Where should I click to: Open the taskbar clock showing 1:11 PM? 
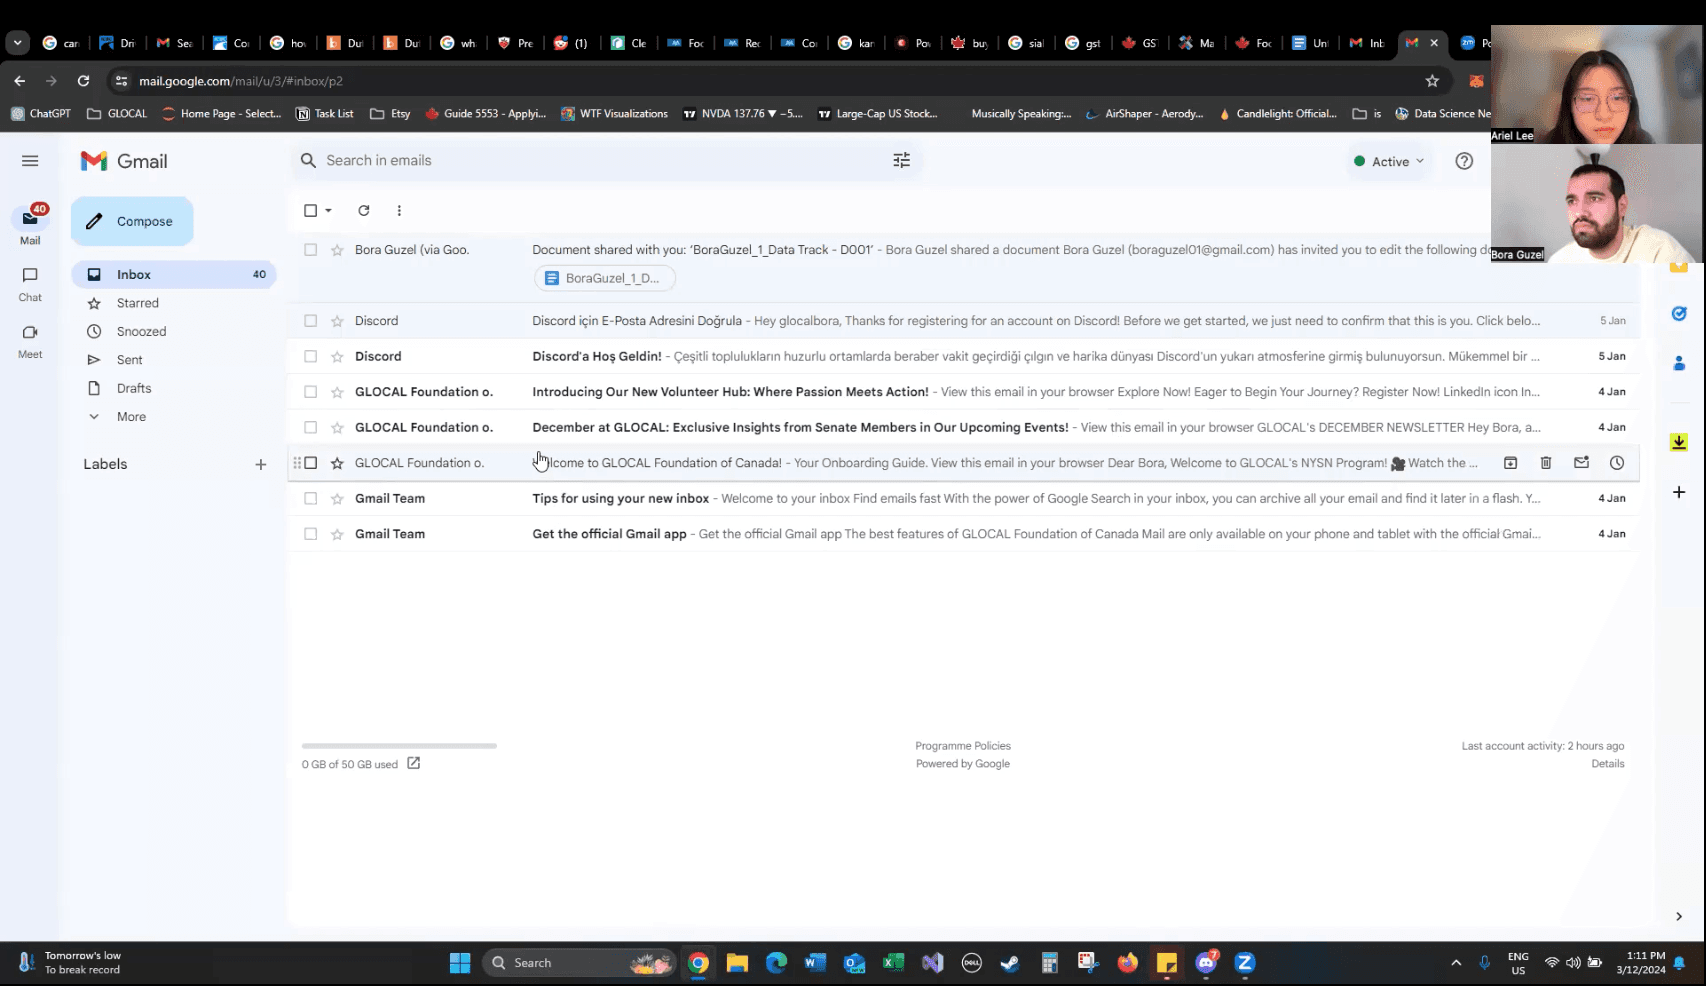click(1640, 963)
